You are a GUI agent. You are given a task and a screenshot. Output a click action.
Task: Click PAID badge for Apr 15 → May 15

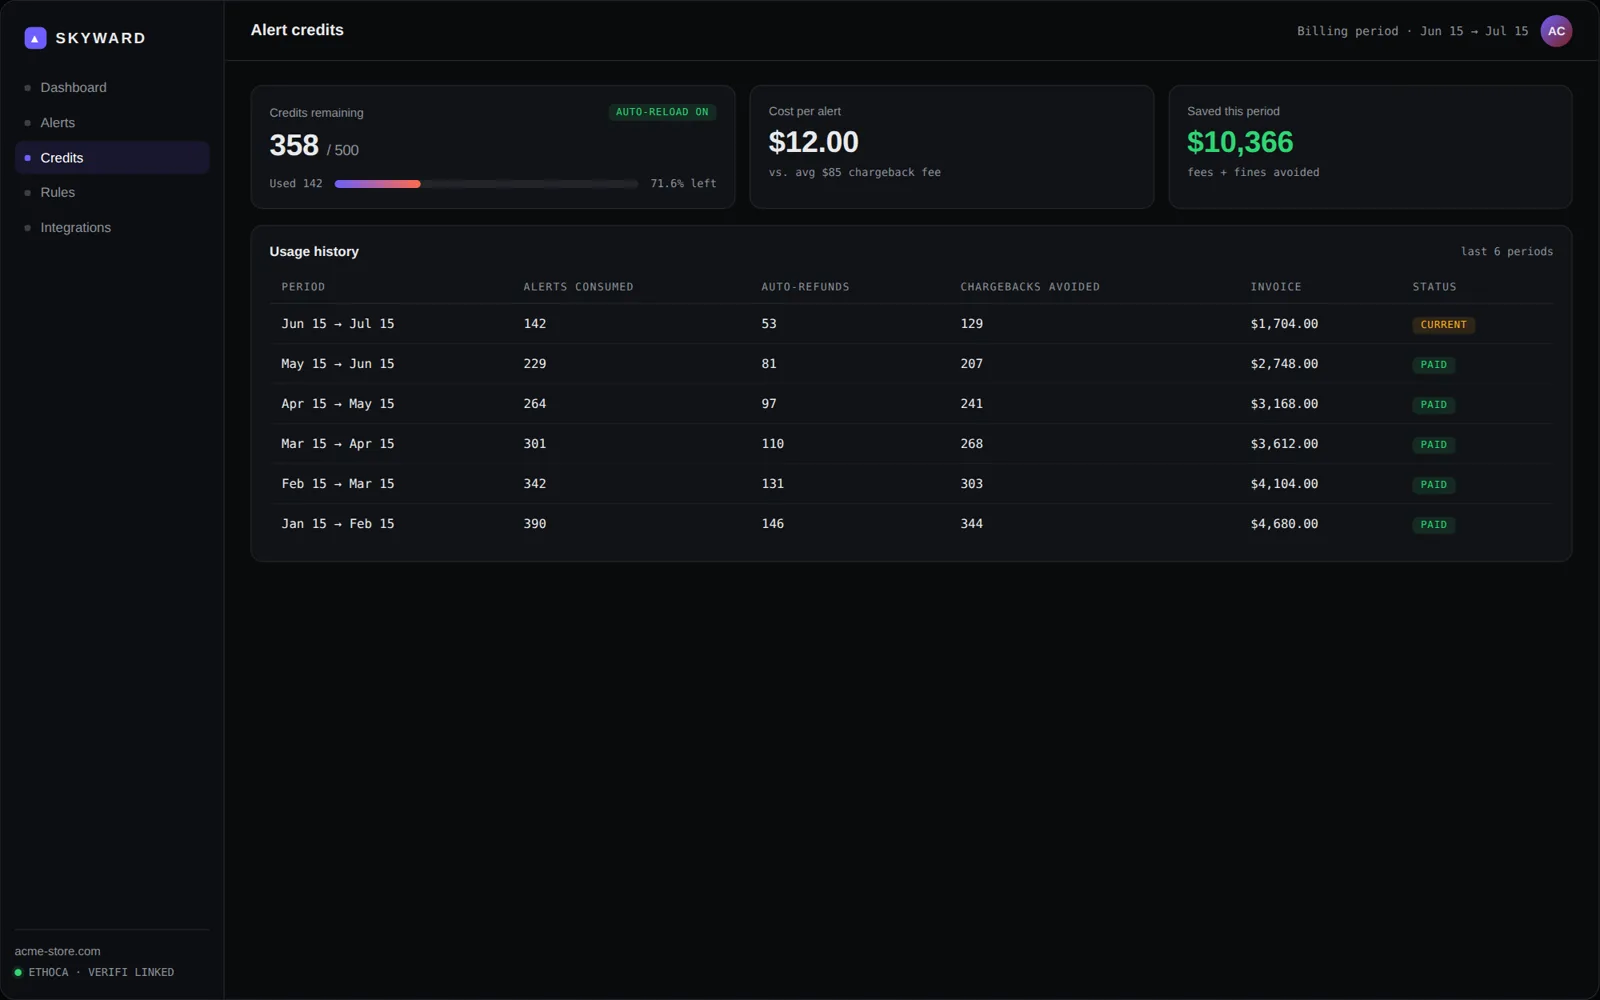(1433, 405)
